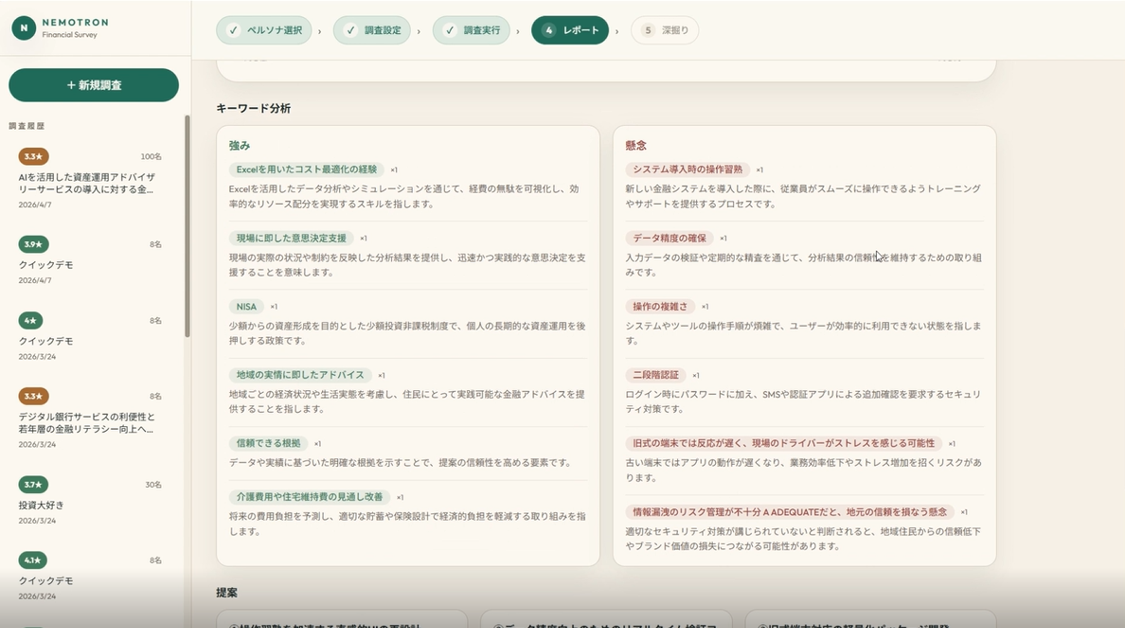The width and height of the screenshot is (1125, 628).
Task: Open the クイックデモ survey rated 4.1 stars
Action: coord(90,576)
